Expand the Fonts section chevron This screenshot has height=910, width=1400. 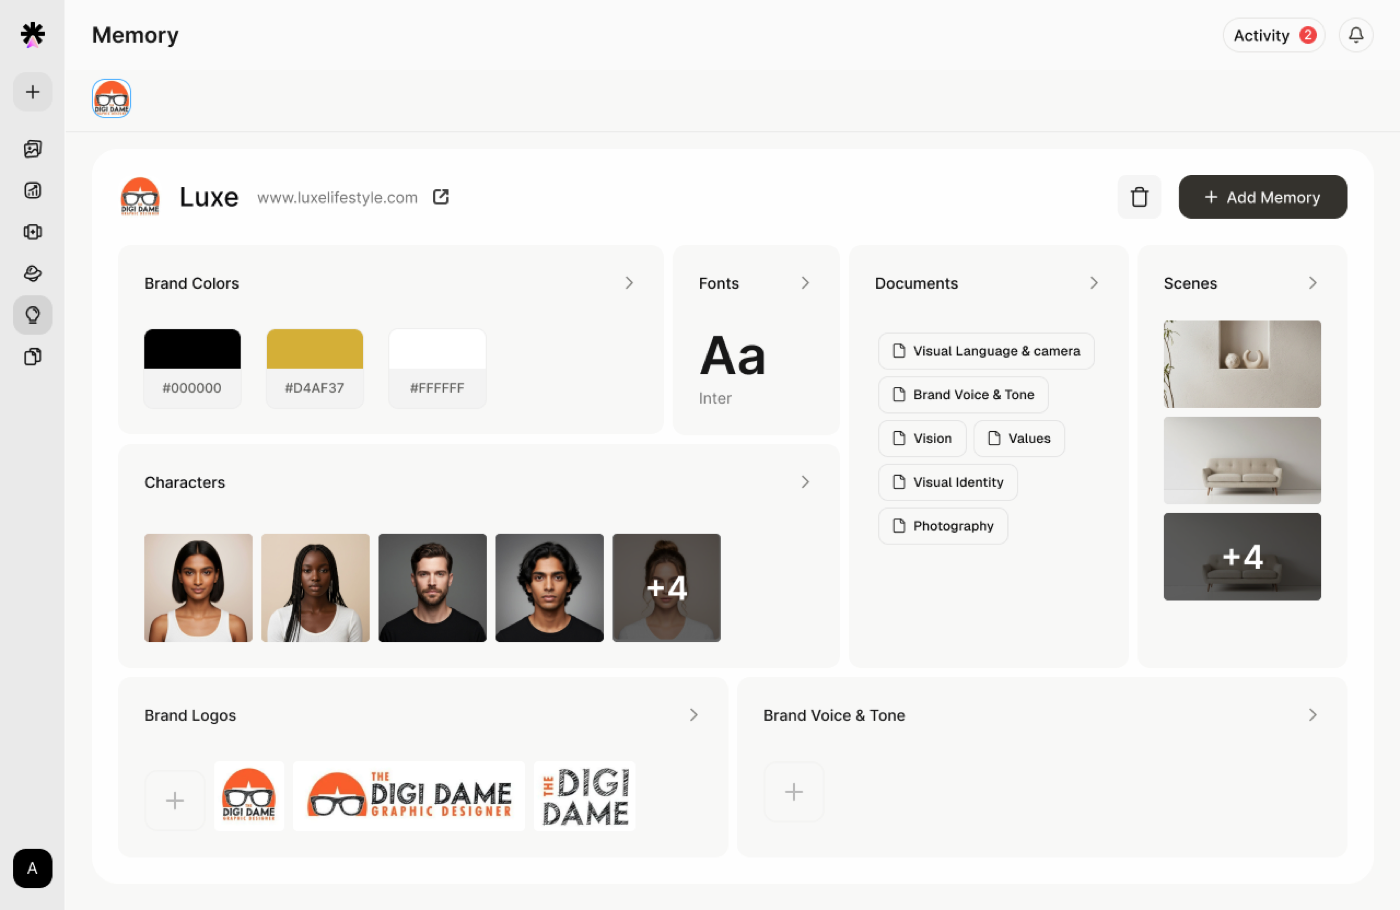click(805, 283)
